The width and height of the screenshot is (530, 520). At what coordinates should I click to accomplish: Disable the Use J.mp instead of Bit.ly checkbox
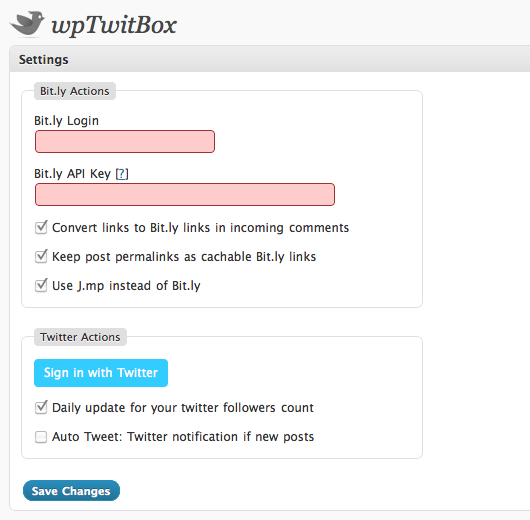(41, 286)
